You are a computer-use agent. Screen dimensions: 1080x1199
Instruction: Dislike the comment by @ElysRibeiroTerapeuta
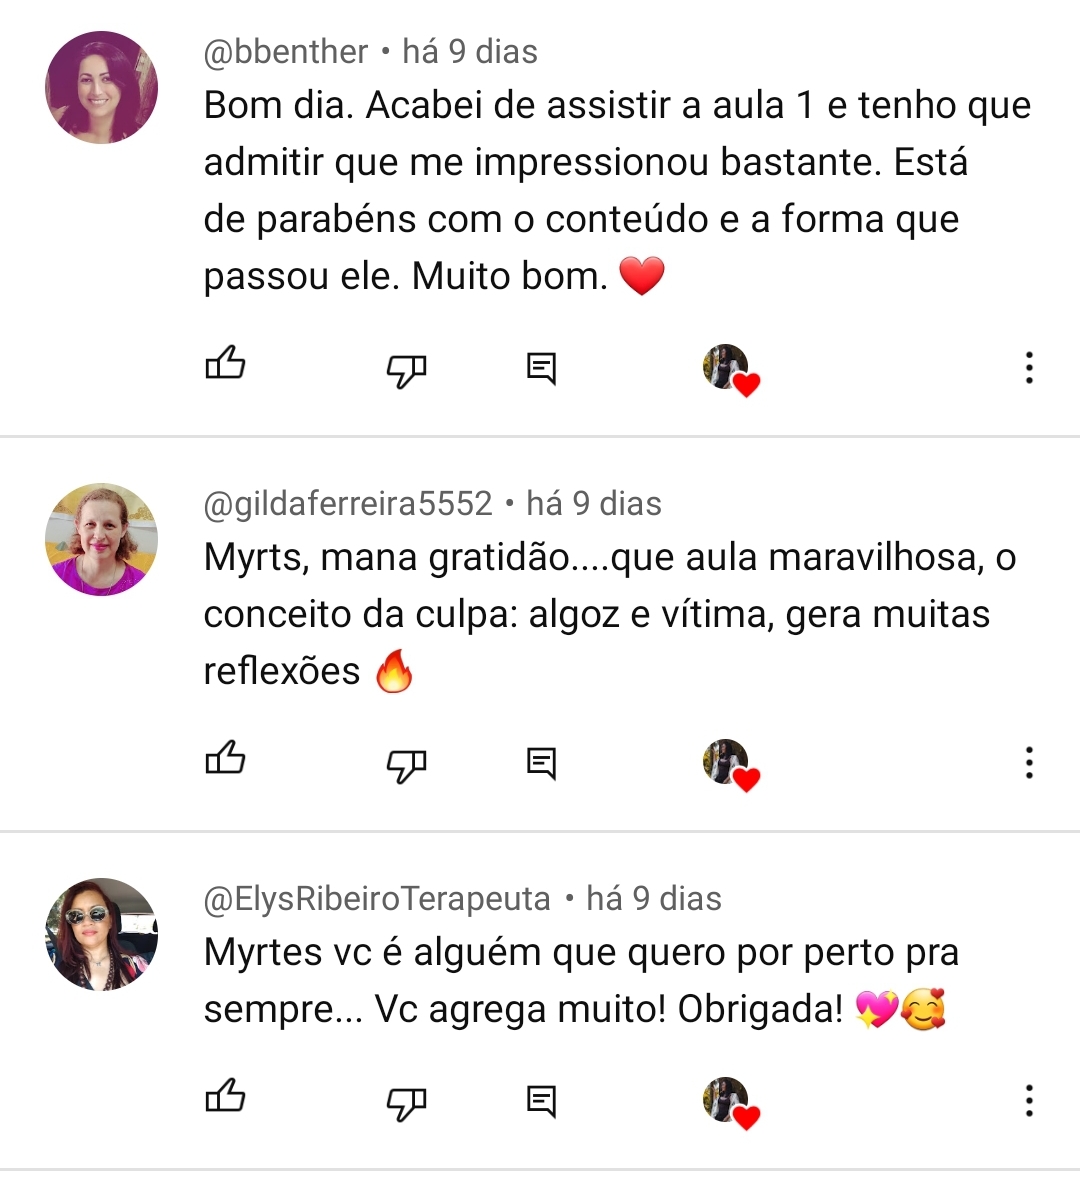coord(406,1103)
